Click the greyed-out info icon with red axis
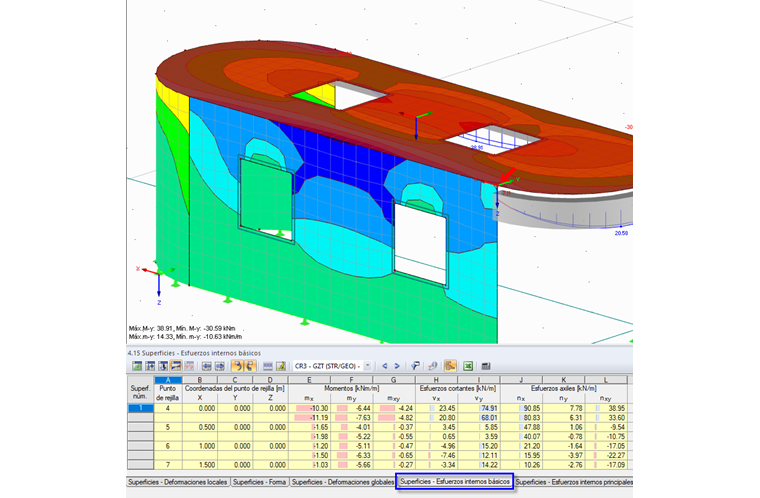This screenshot has height=498, width=760. click(432, 366)
